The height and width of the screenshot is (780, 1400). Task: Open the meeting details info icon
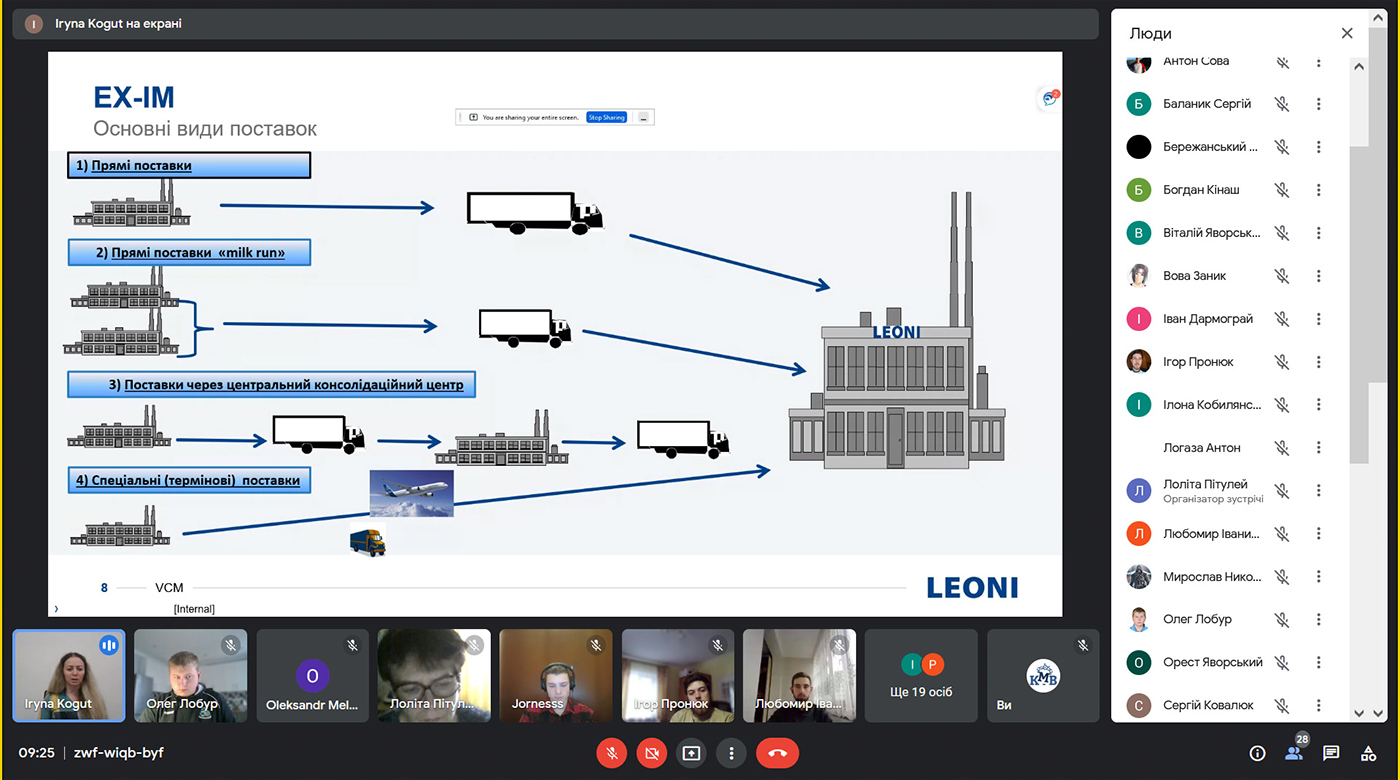(x=1257, y=753)
